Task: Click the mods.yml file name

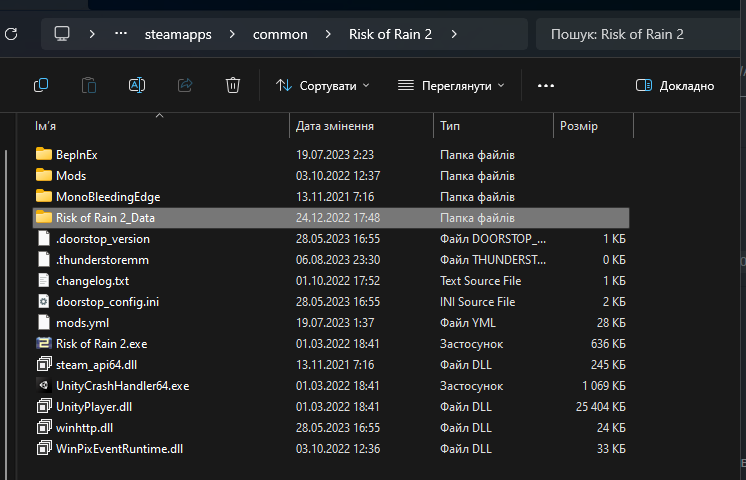Action: click(x=82, y=323)
